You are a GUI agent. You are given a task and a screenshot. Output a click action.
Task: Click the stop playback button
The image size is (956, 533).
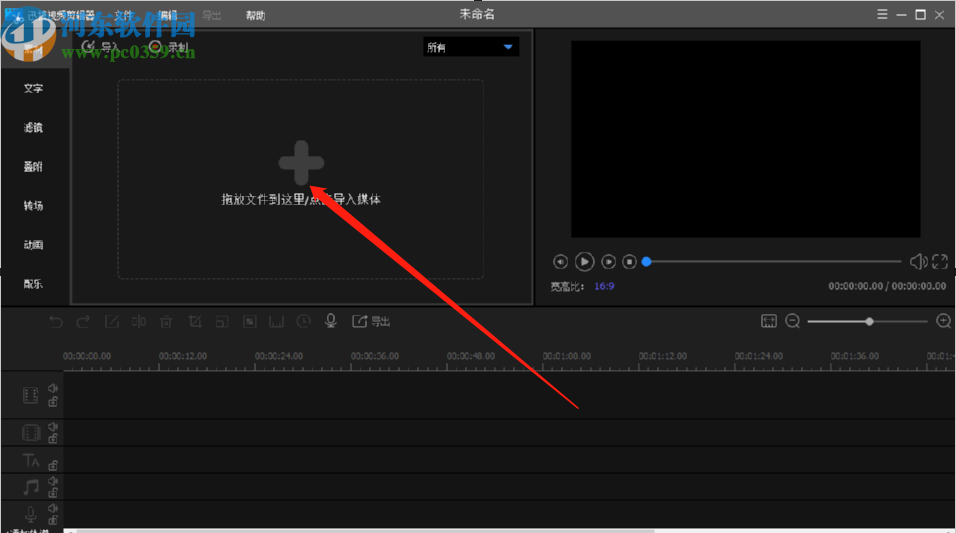[629, 262]
